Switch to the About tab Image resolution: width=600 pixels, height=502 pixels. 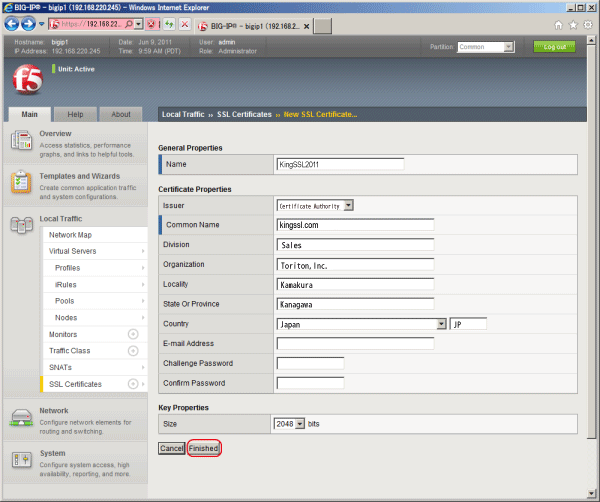click(x=121, y=114)
